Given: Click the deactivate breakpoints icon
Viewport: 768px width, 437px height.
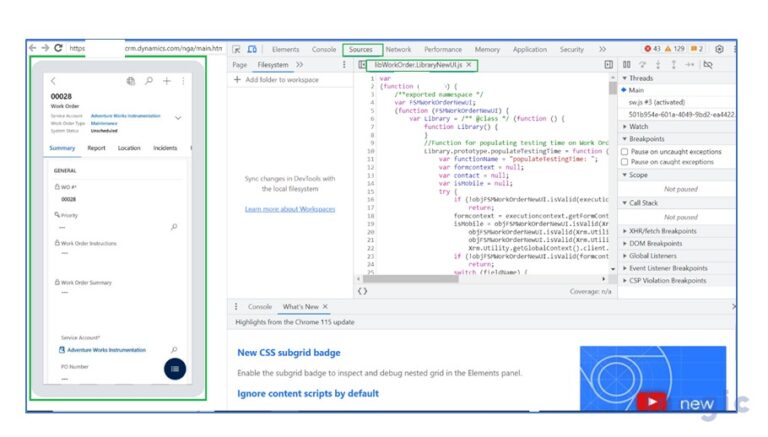Looking at the screenshot, I should click(x=708, y=64).
